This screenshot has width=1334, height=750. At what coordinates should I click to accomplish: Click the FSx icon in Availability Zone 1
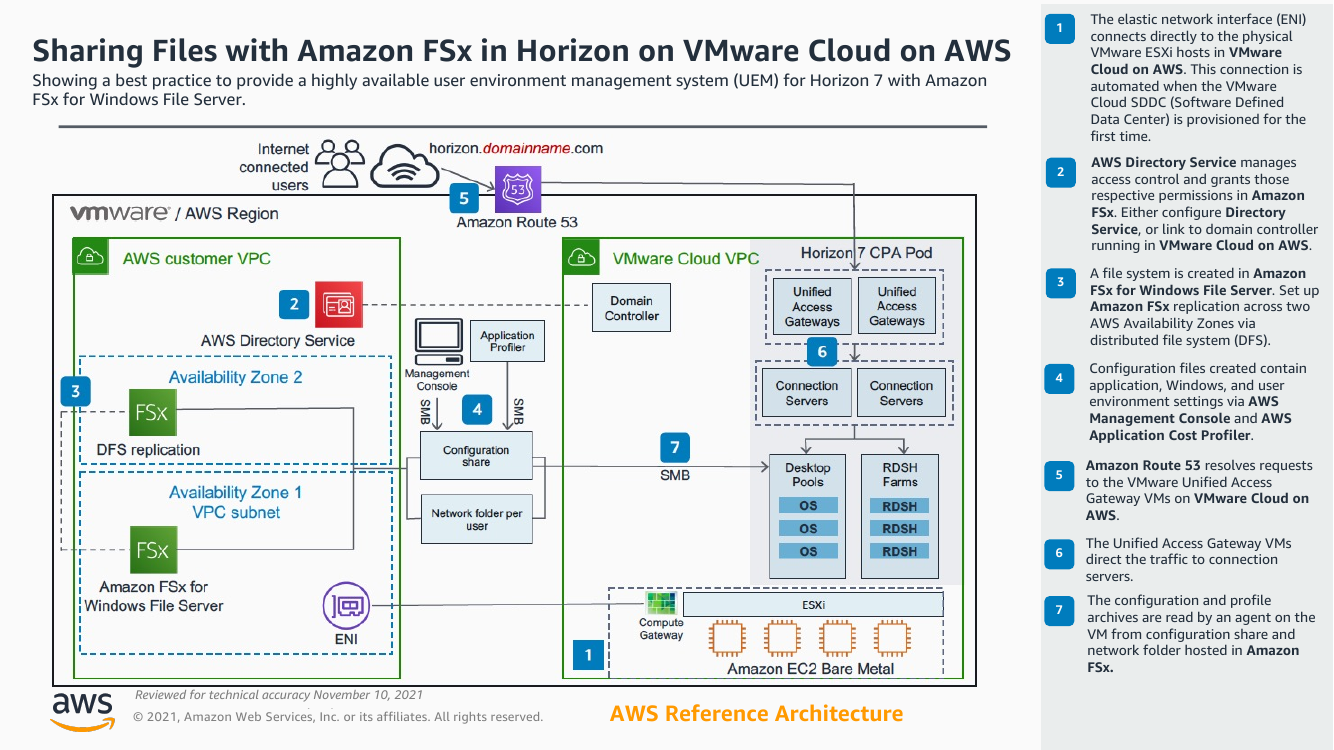[154, 549]
